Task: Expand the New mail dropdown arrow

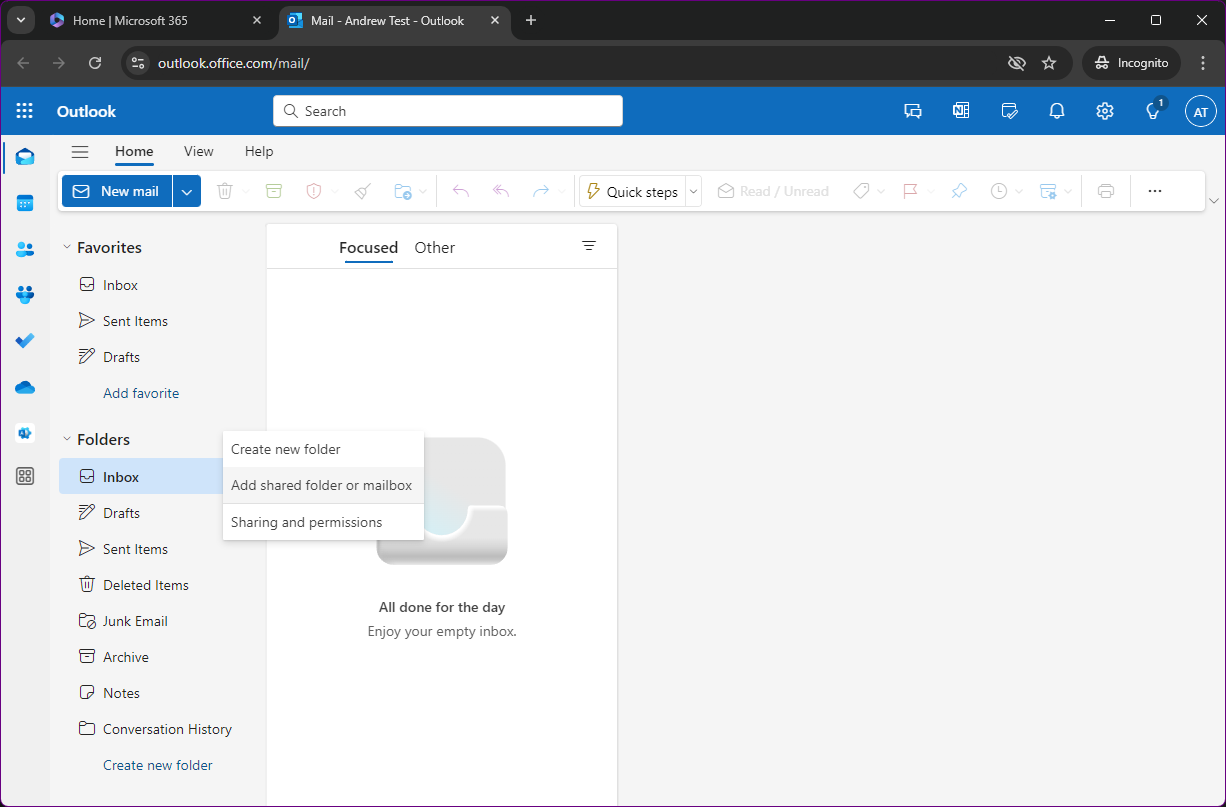Action: pyautogui.click(x=187, y=191)
